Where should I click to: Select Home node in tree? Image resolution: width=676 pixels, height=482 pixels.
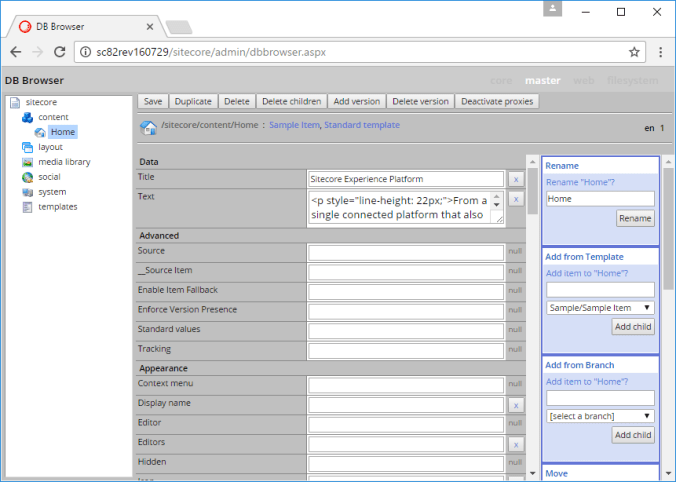click(x=63, y=132)
